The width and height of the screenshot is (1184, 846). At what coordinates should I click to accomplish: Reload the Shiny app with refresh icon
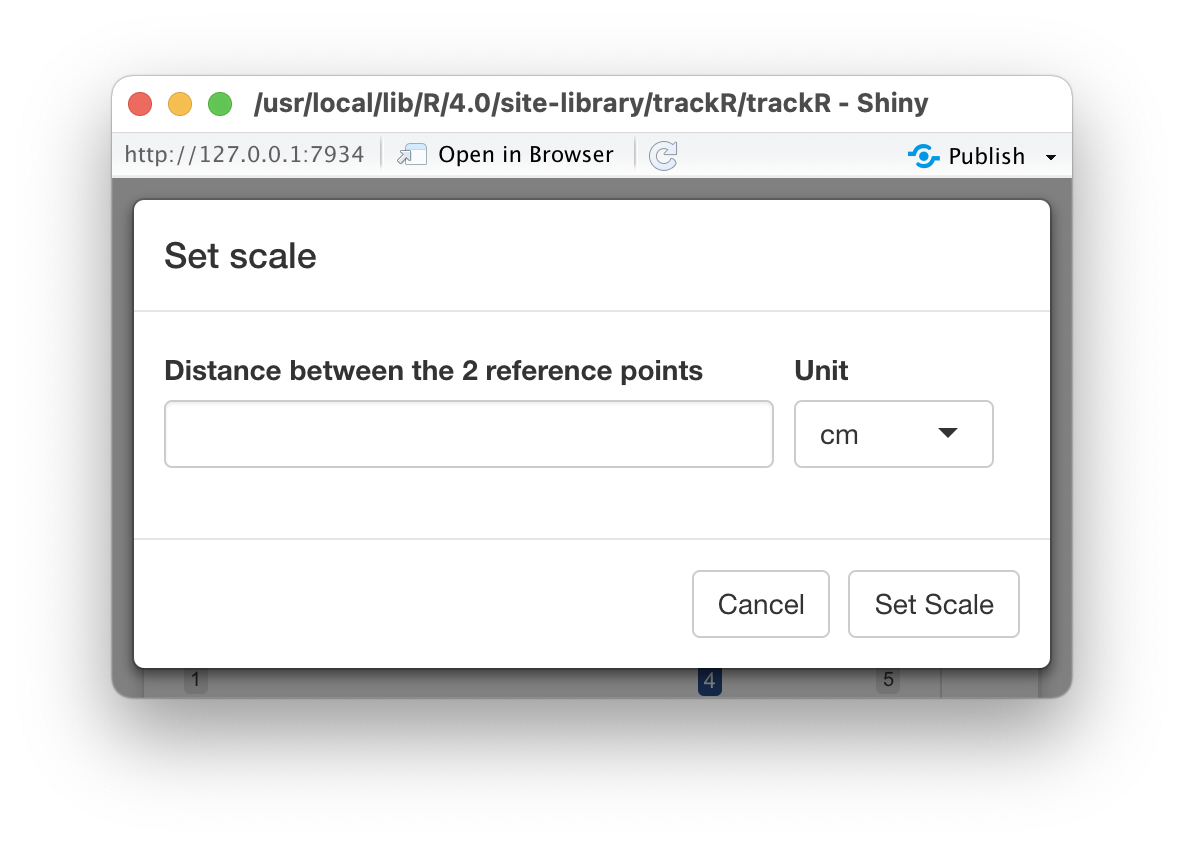tap(664, 156)
